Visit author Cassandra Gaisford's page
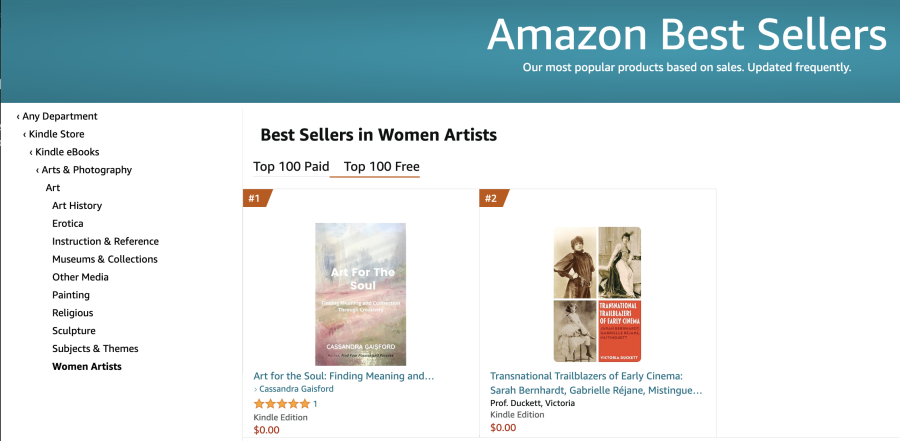 pos(297,389)
